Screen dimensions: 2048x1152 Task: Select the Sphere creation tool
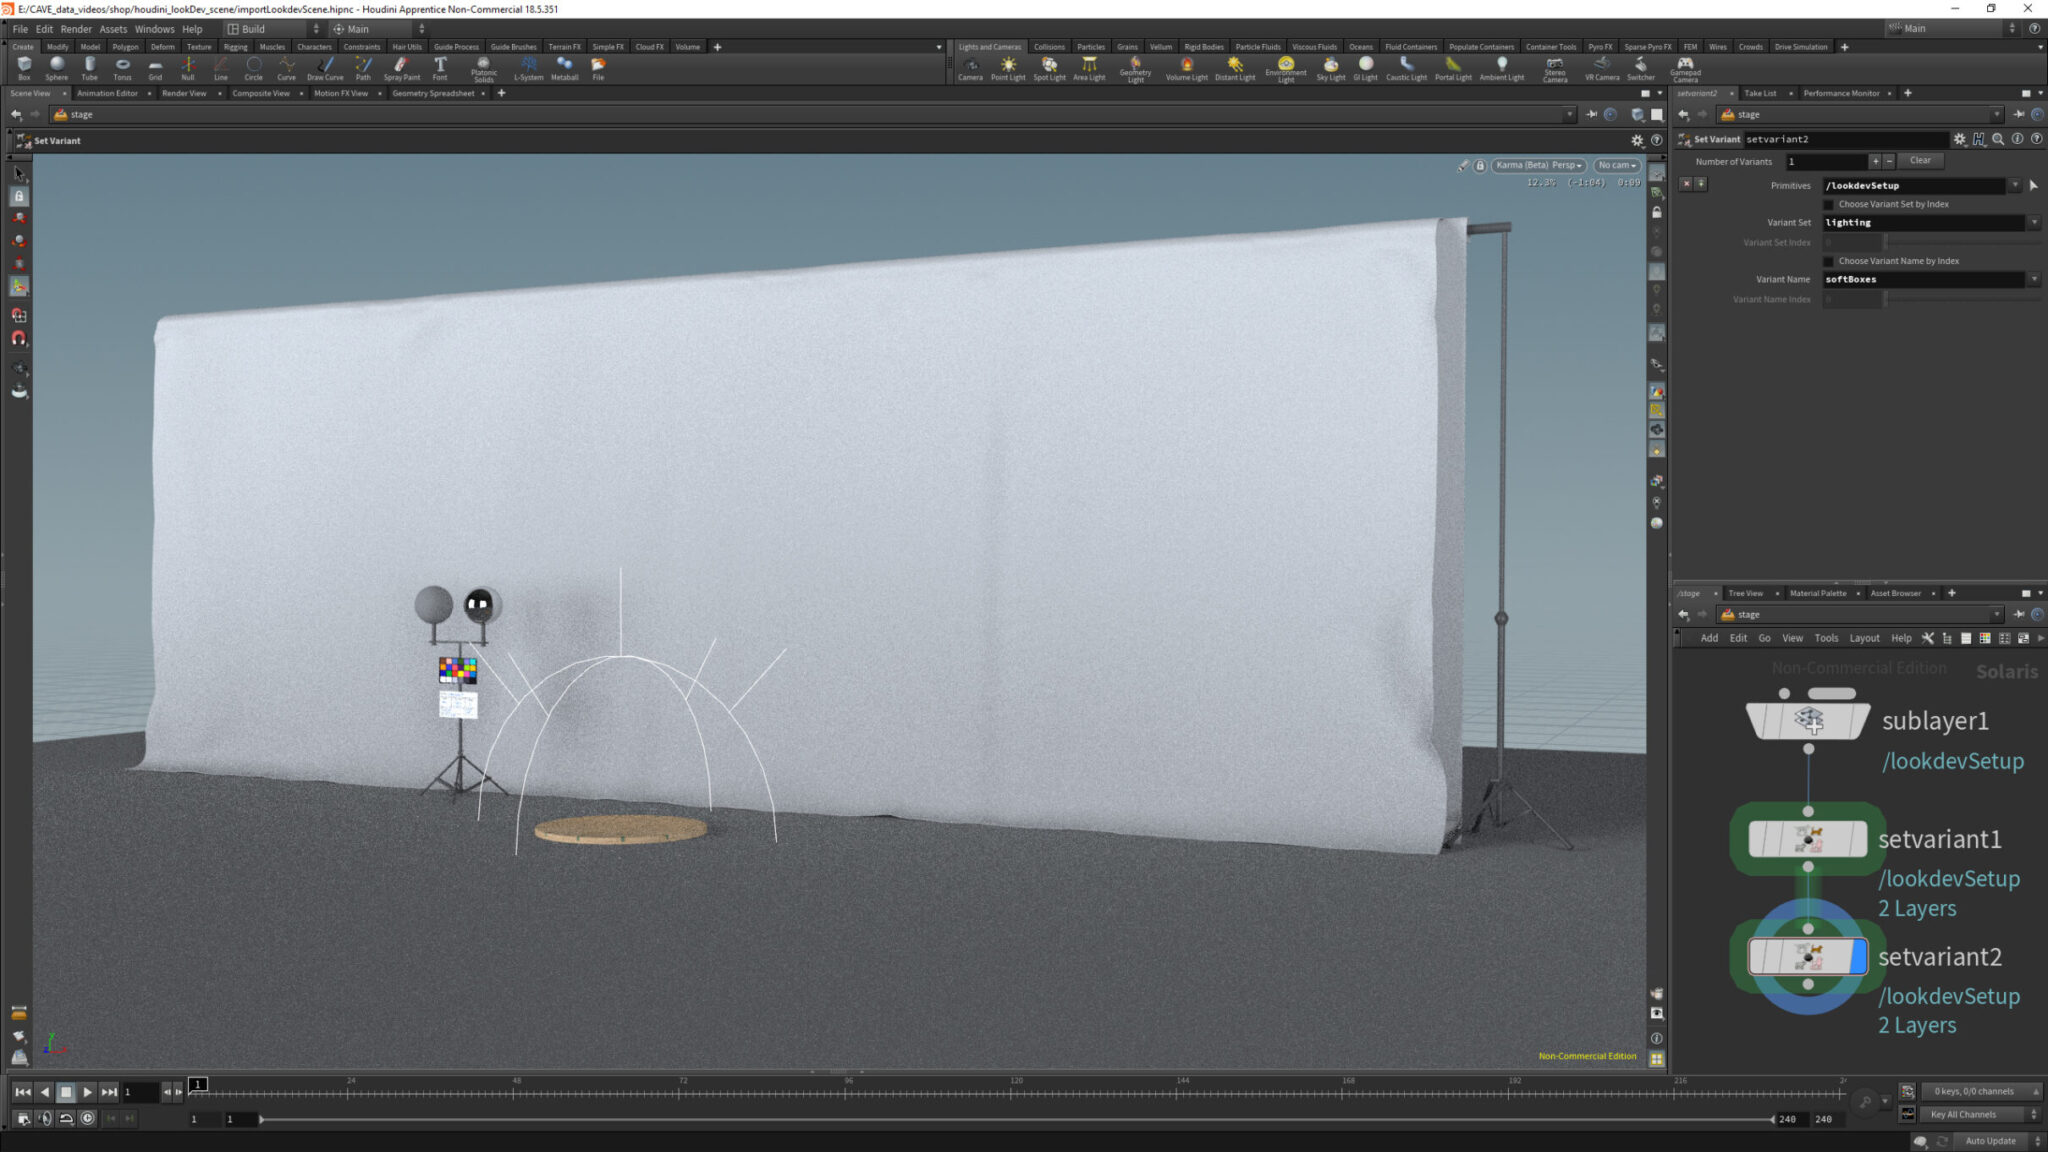[57, 68]
